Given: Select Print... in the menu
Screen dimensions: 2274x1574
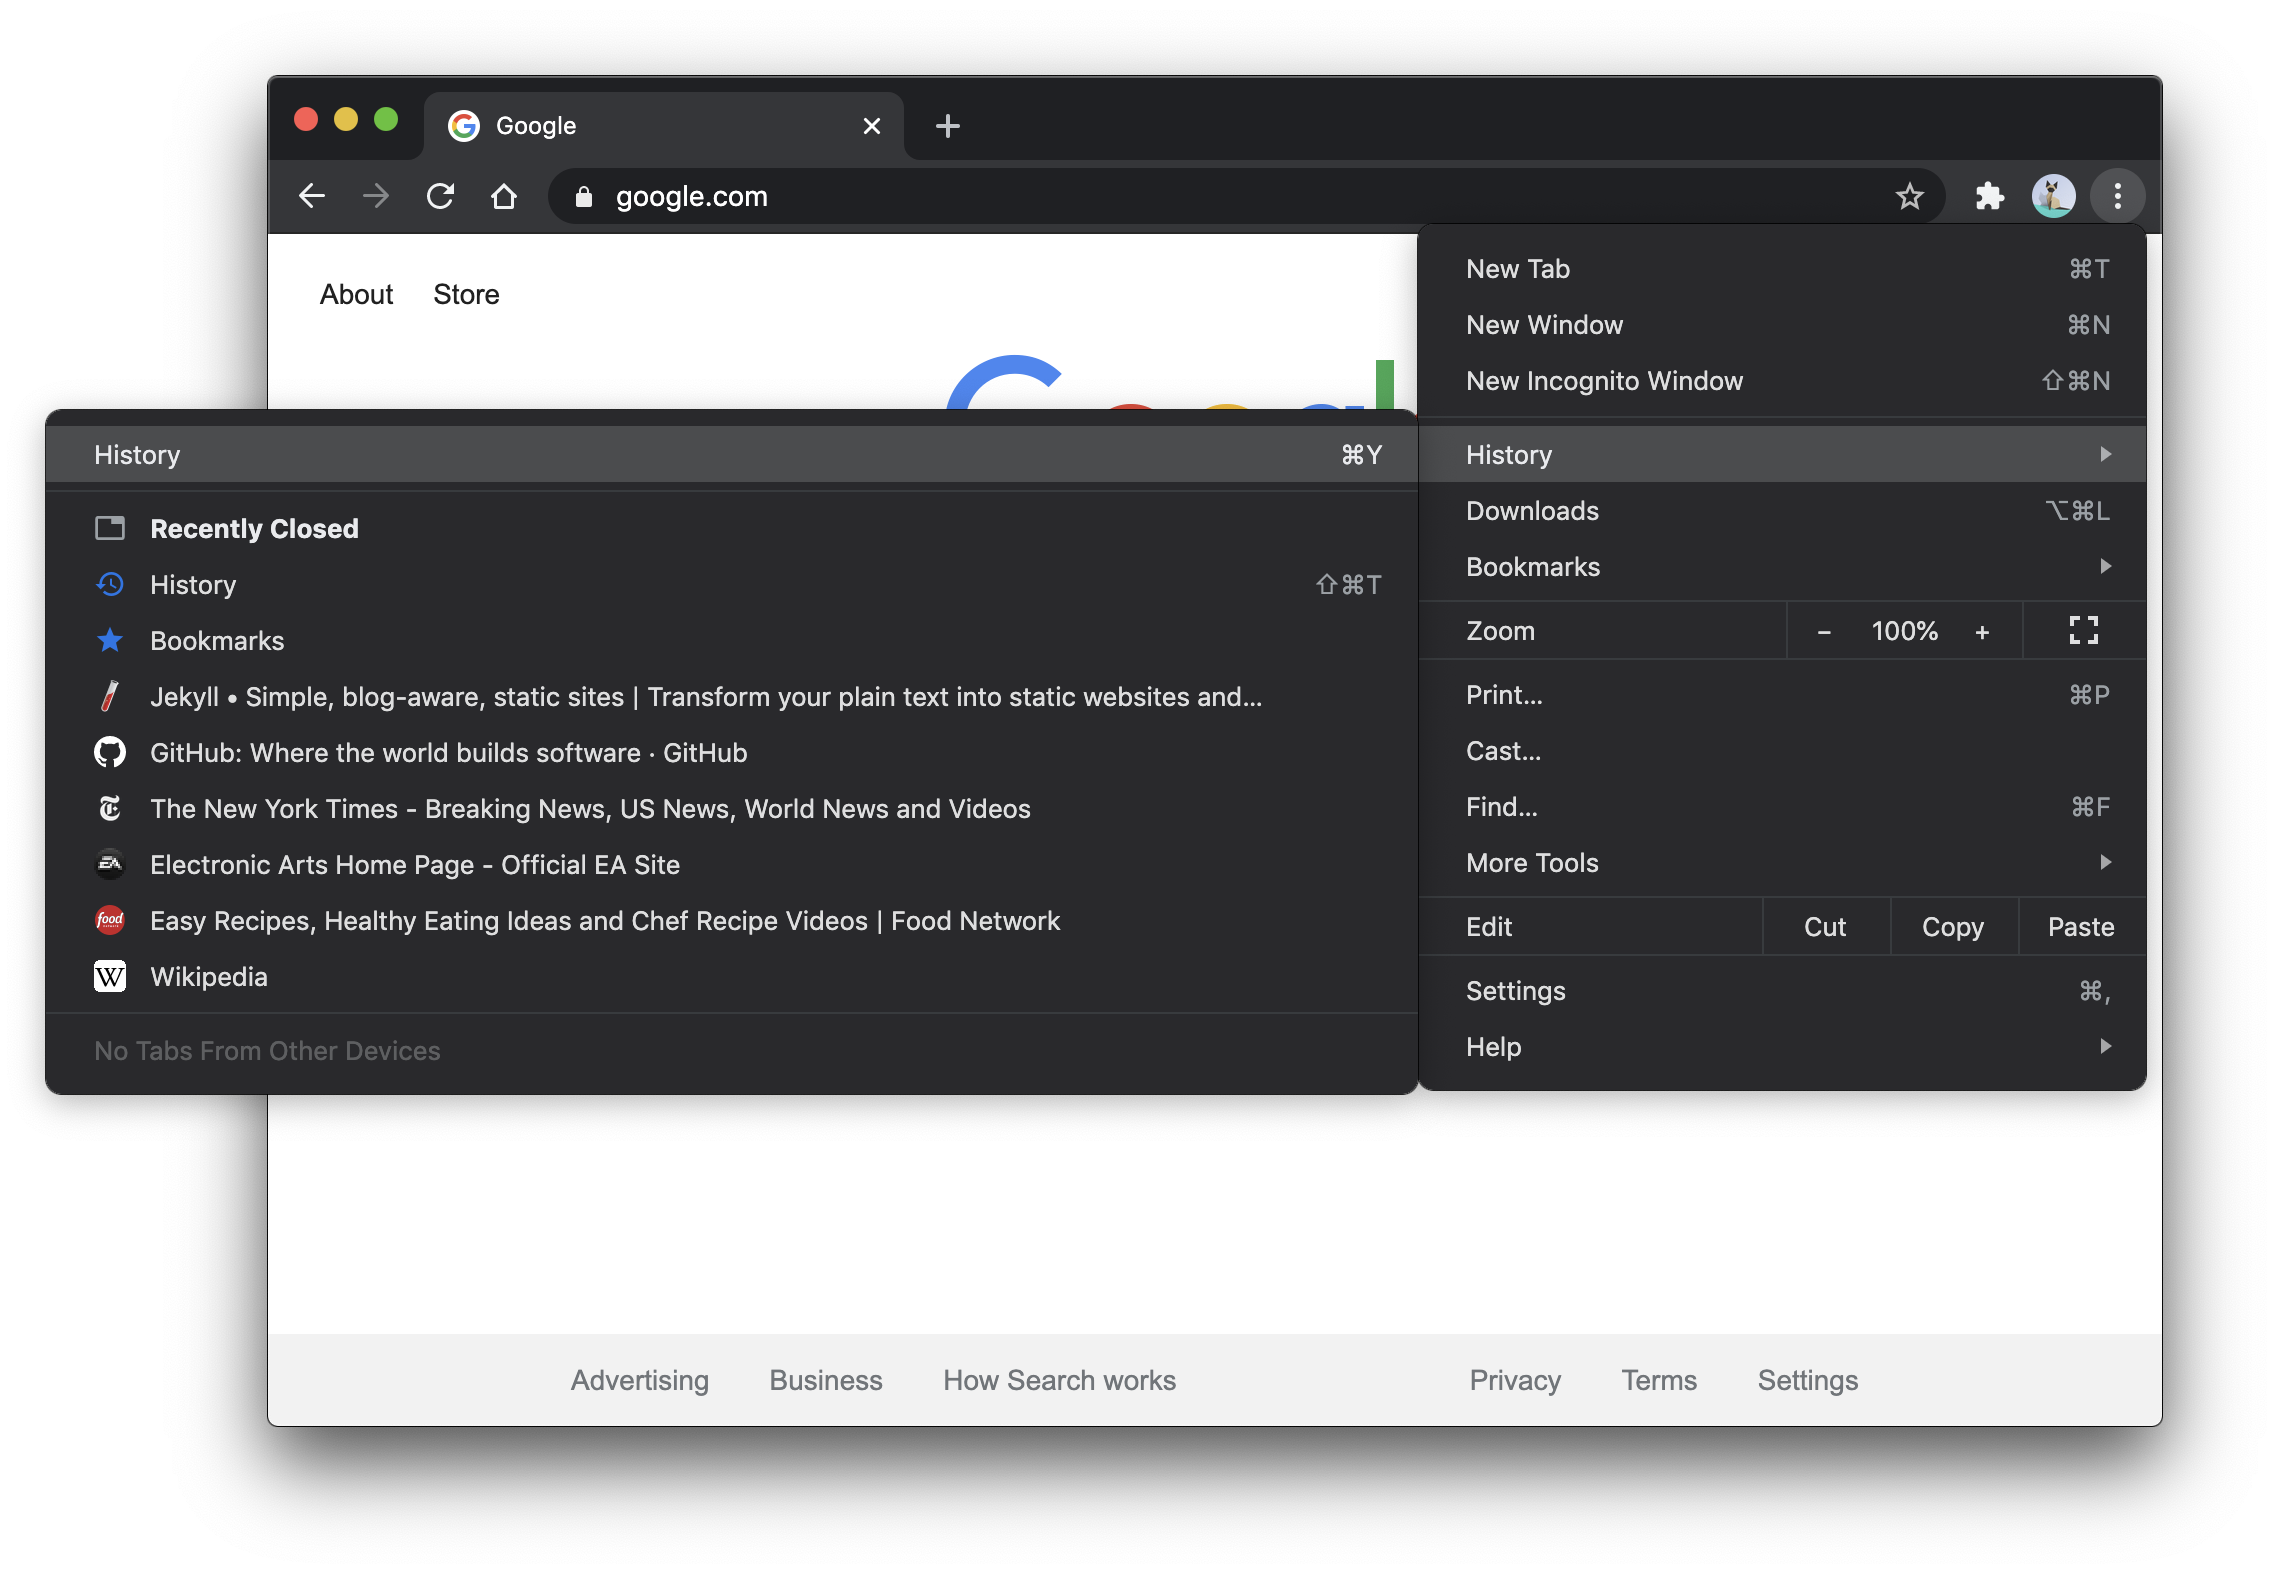Looking at the screenshot, I should pyautogui.click(x=1782, y=695).
